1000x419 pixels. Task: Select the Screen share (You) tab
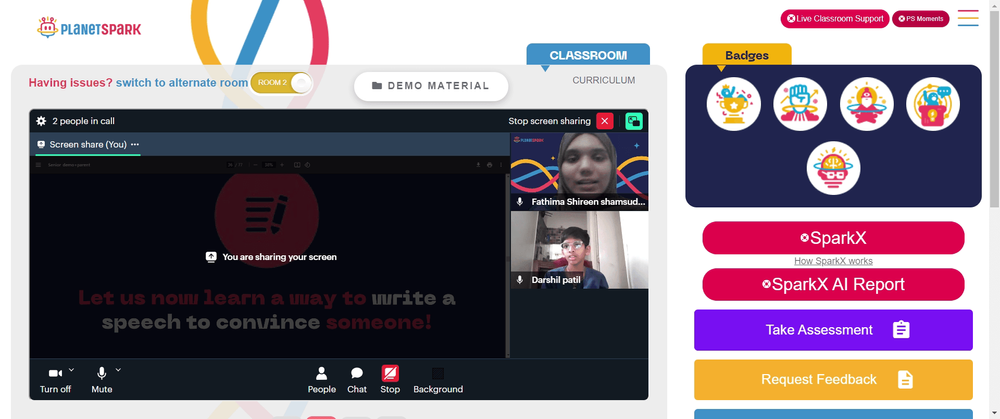click(x=88, y=145)
